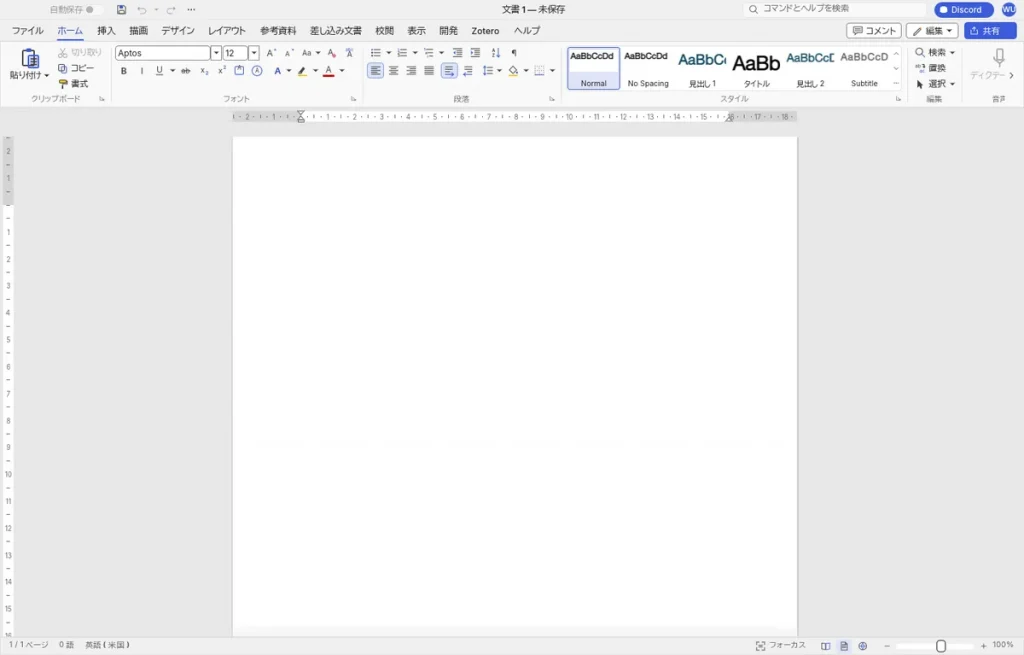Open the font size dropdown arrow
The height and width of the screenshot is (655, 1024).
254,53
